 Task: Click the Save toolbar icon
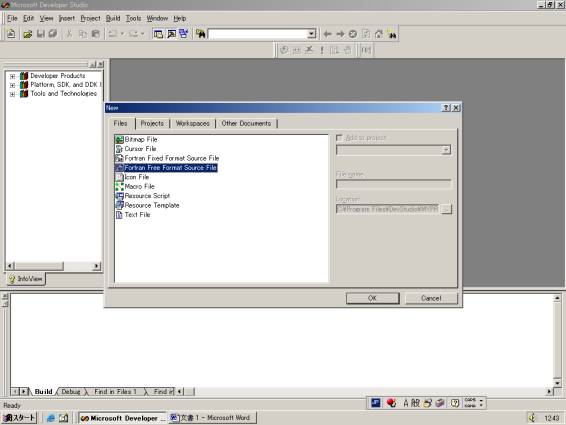40,34
